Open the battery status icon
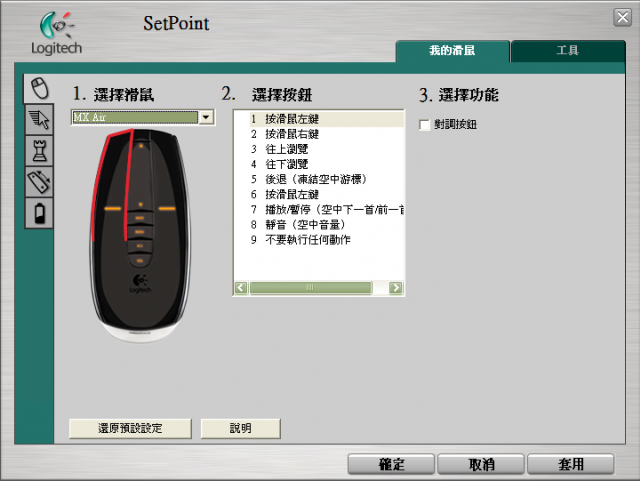Viewport: 640px width, 481px height. coord(39,213)
